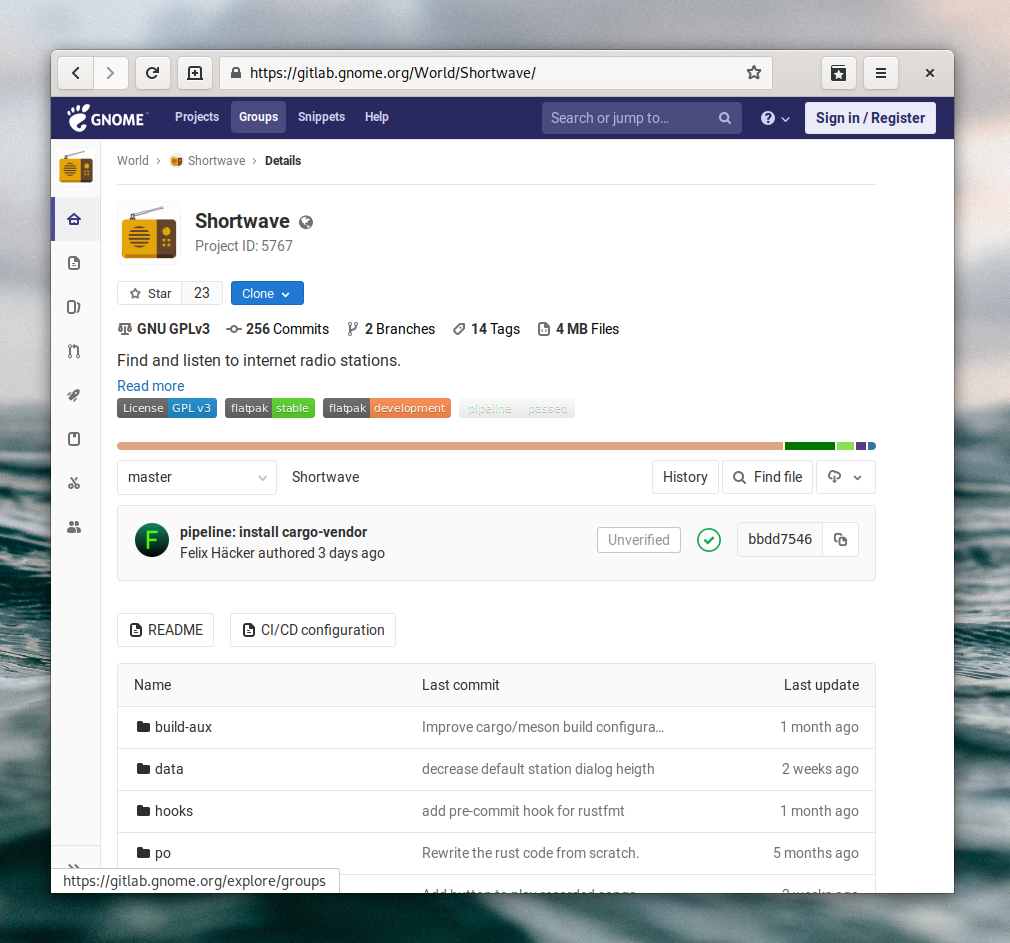Open Snippets in top navigation
1010x943 pixels.
coord(321,117)
